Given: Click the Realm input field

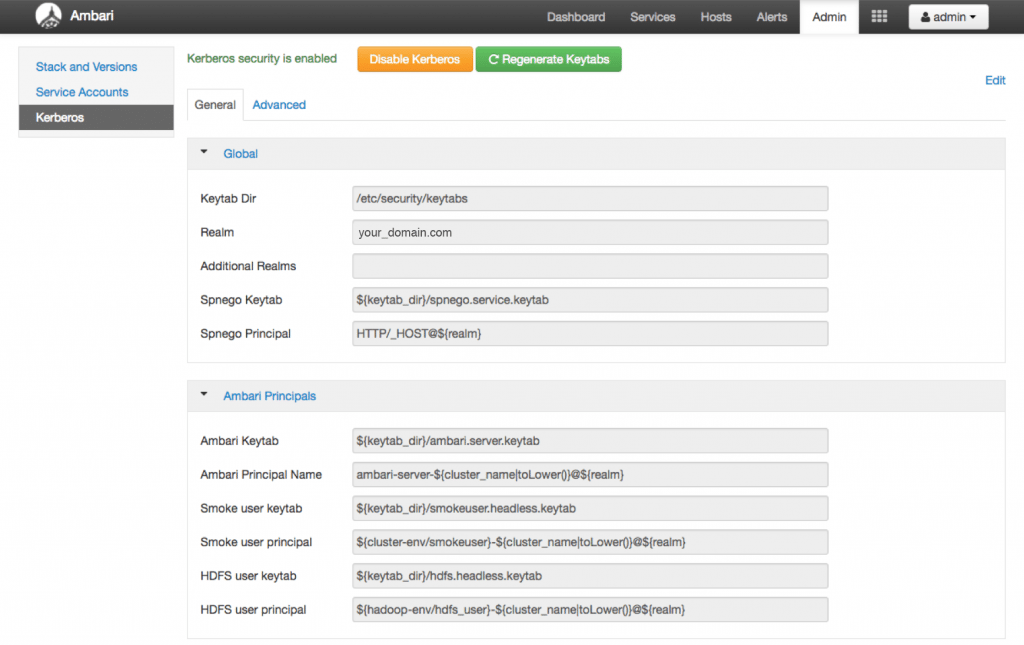Looking at the screenshot, I should [x=590, y=232].
